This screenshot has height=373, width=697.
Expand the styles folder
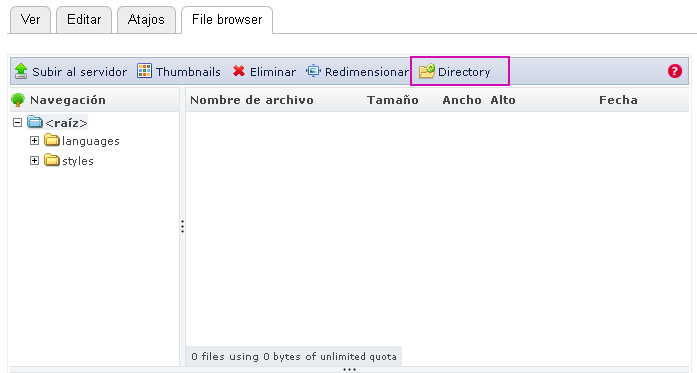(x=34, y=160)
